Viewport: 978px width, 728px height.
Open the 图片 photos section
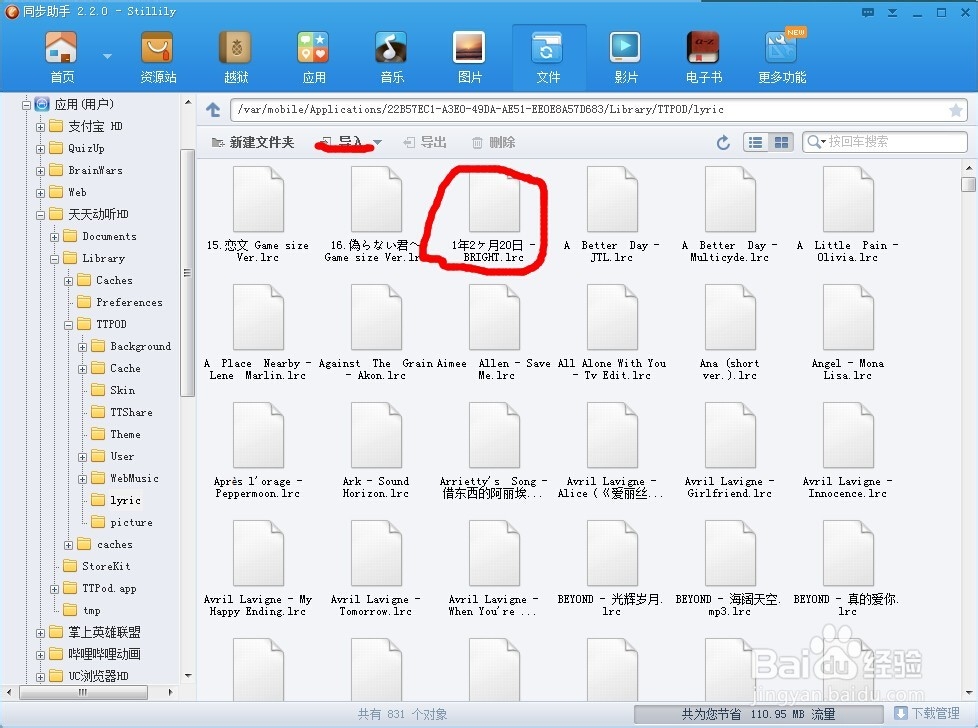[x=470, y=57]
